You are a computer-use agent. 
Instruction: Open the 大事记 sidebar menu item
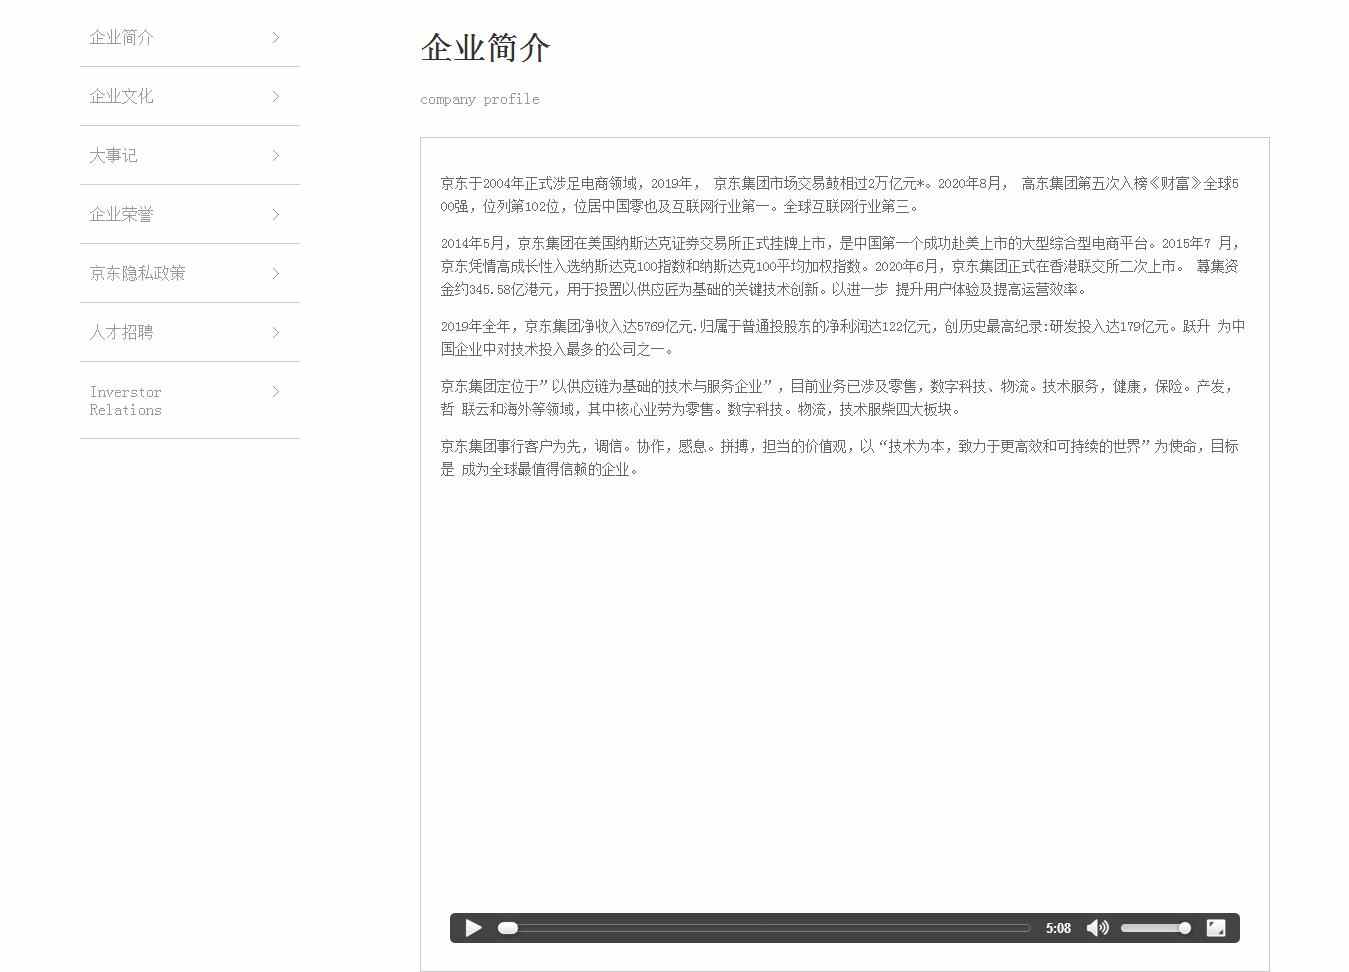pyautogui.click(x=190, y=155)
